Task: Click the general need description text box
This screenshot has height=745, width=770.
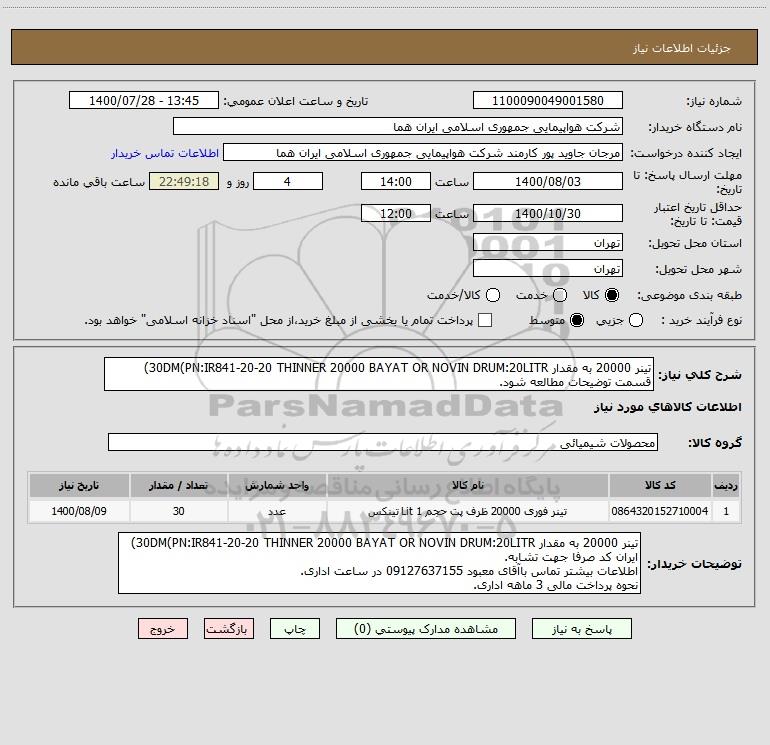Action: [379, 374]
